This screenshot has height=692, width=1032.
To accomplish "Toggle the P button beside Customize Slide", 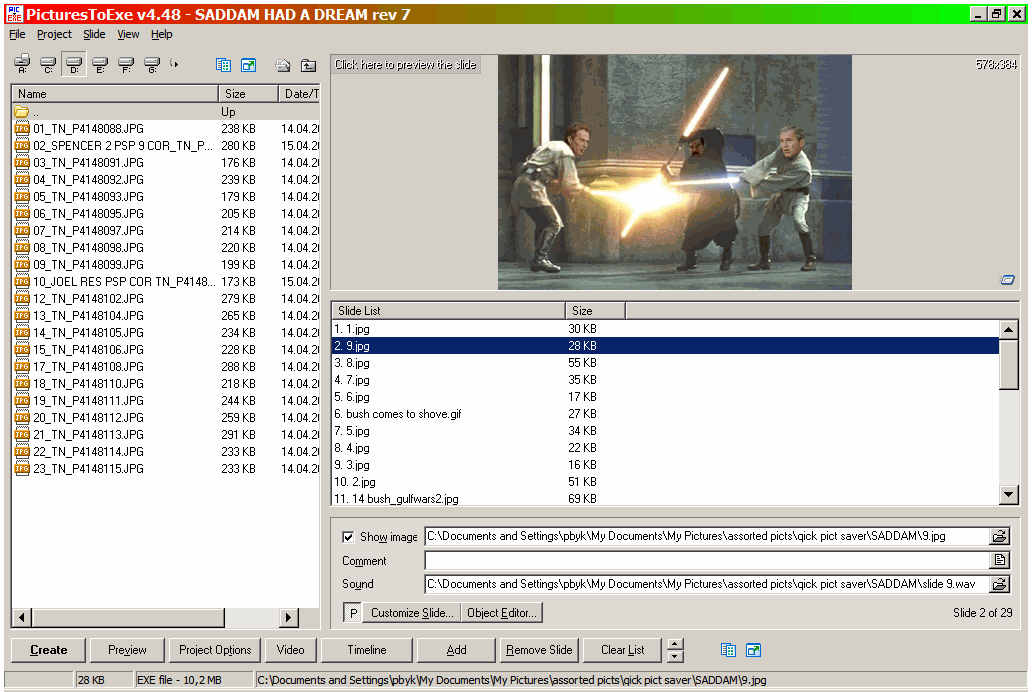I will pyautogui.click(x=352, y=613).
